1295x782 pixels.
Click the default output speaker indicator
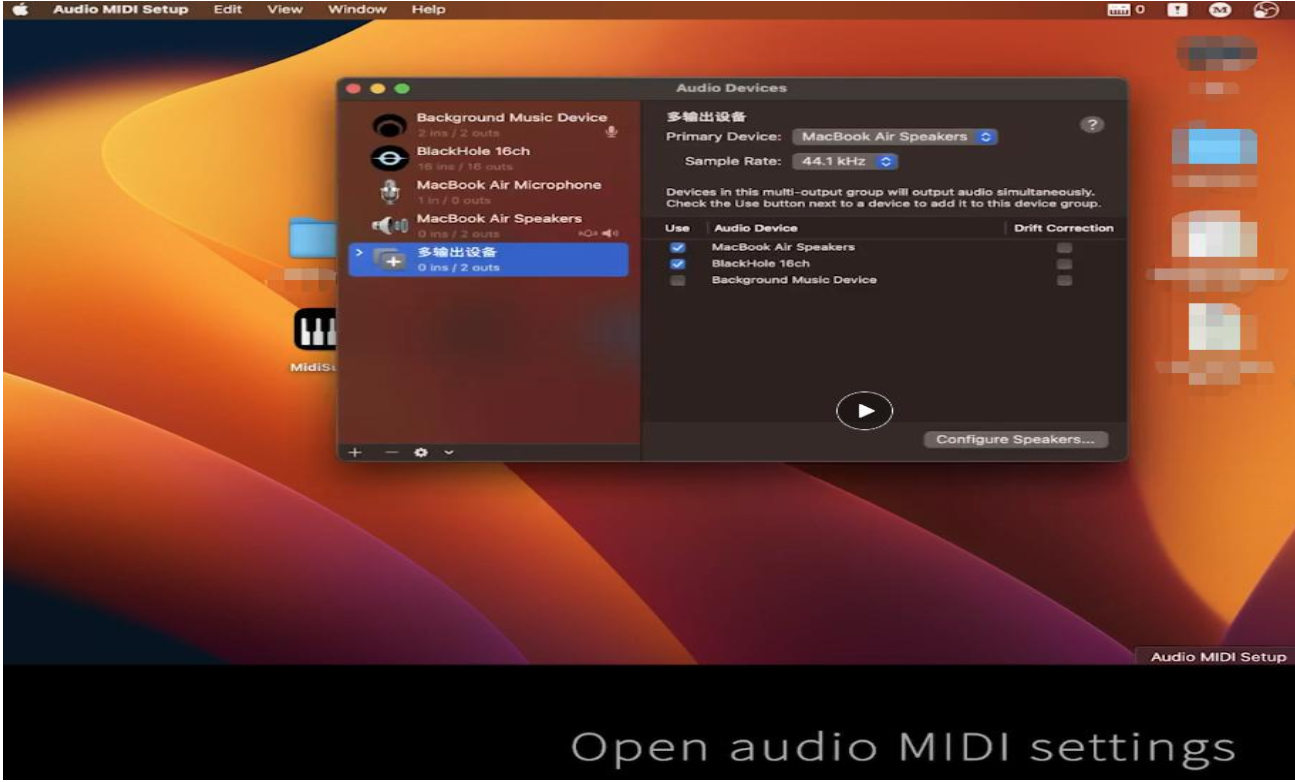click(x=609, y=233)
